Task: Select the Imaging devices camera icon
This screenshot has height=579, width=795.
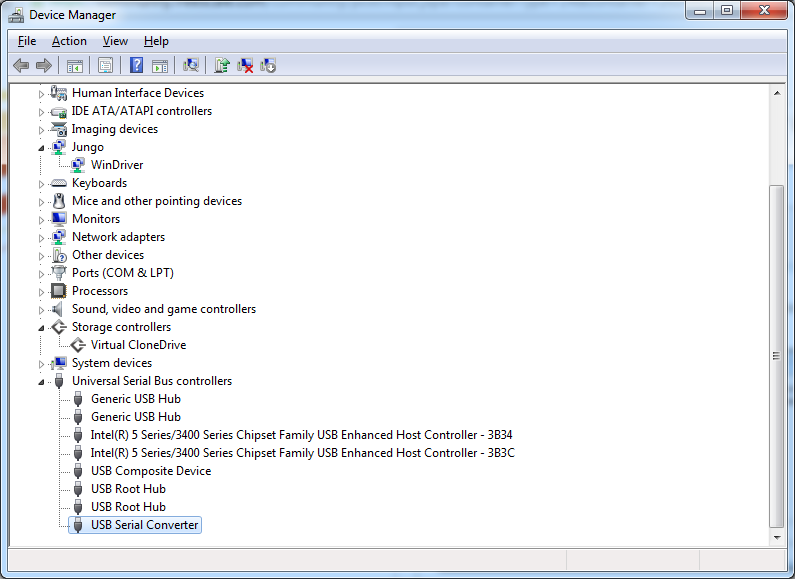Action: [x=59, y=129]
